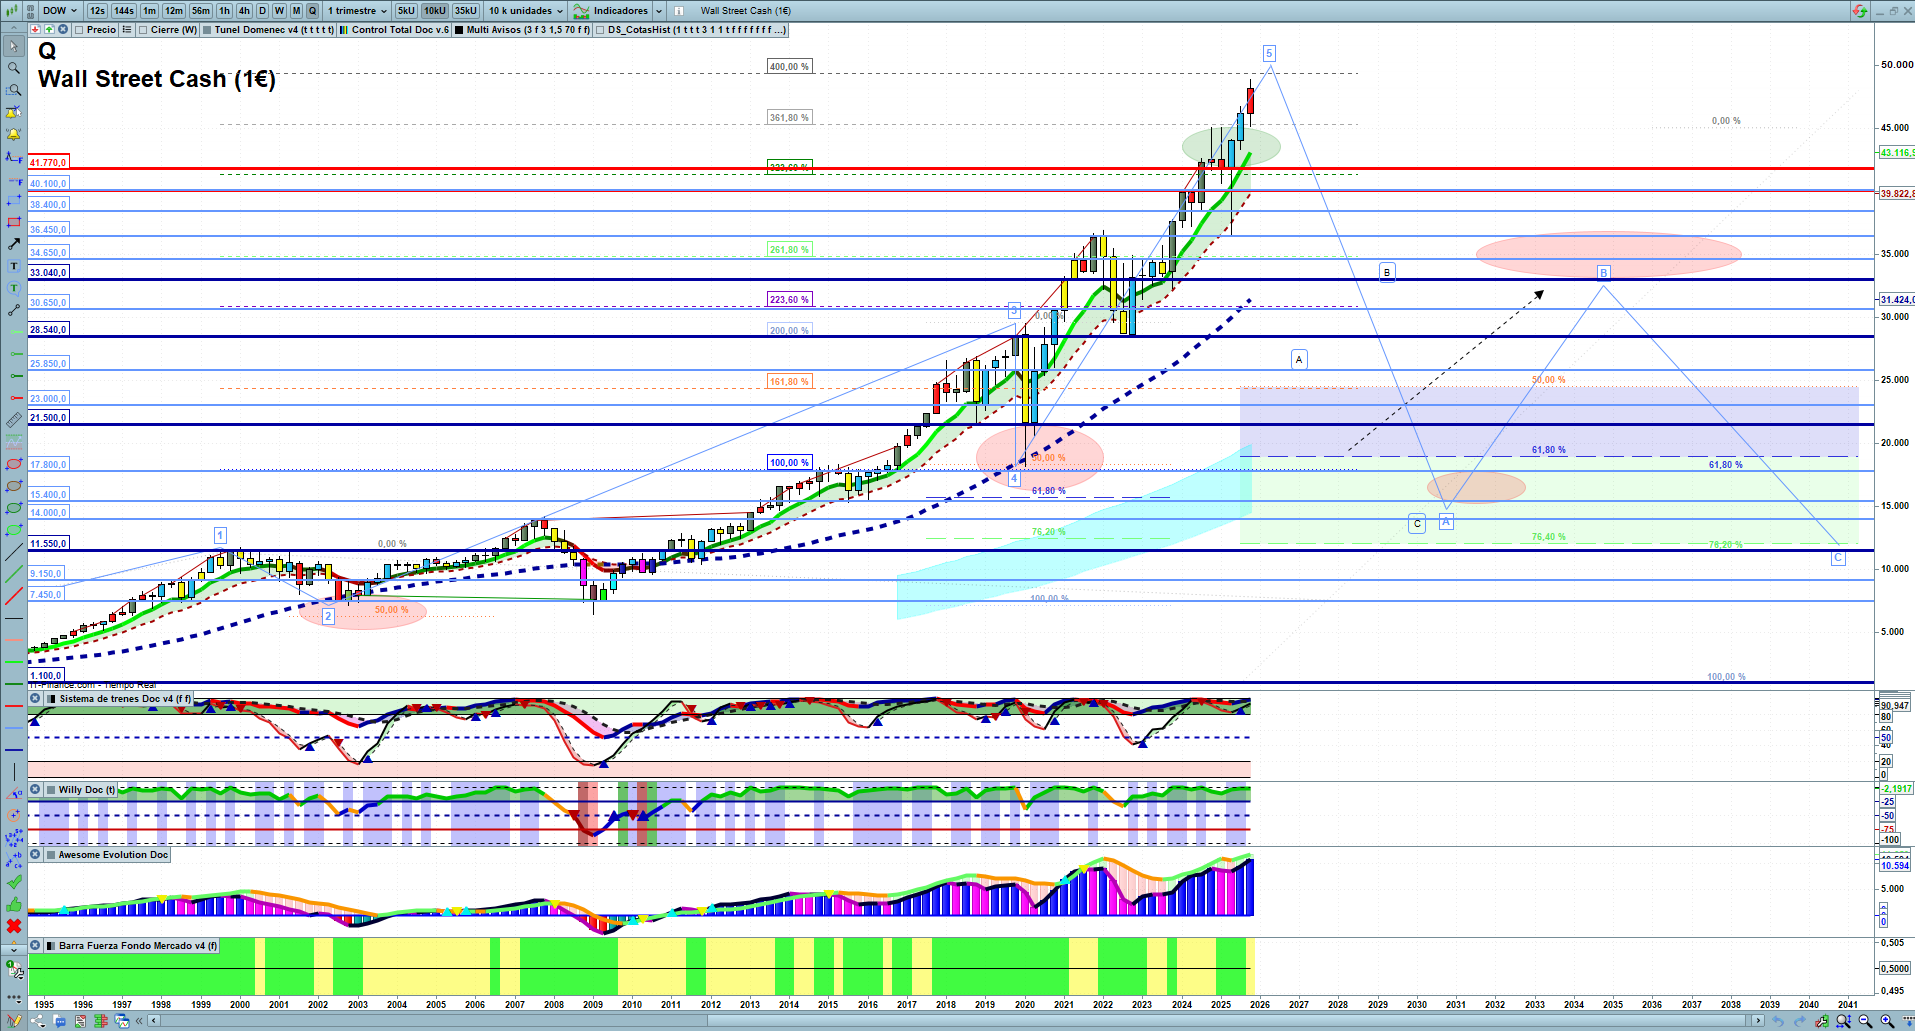
Task: Toggle the Cierre (W) checkbox
Action: [144, 30]
